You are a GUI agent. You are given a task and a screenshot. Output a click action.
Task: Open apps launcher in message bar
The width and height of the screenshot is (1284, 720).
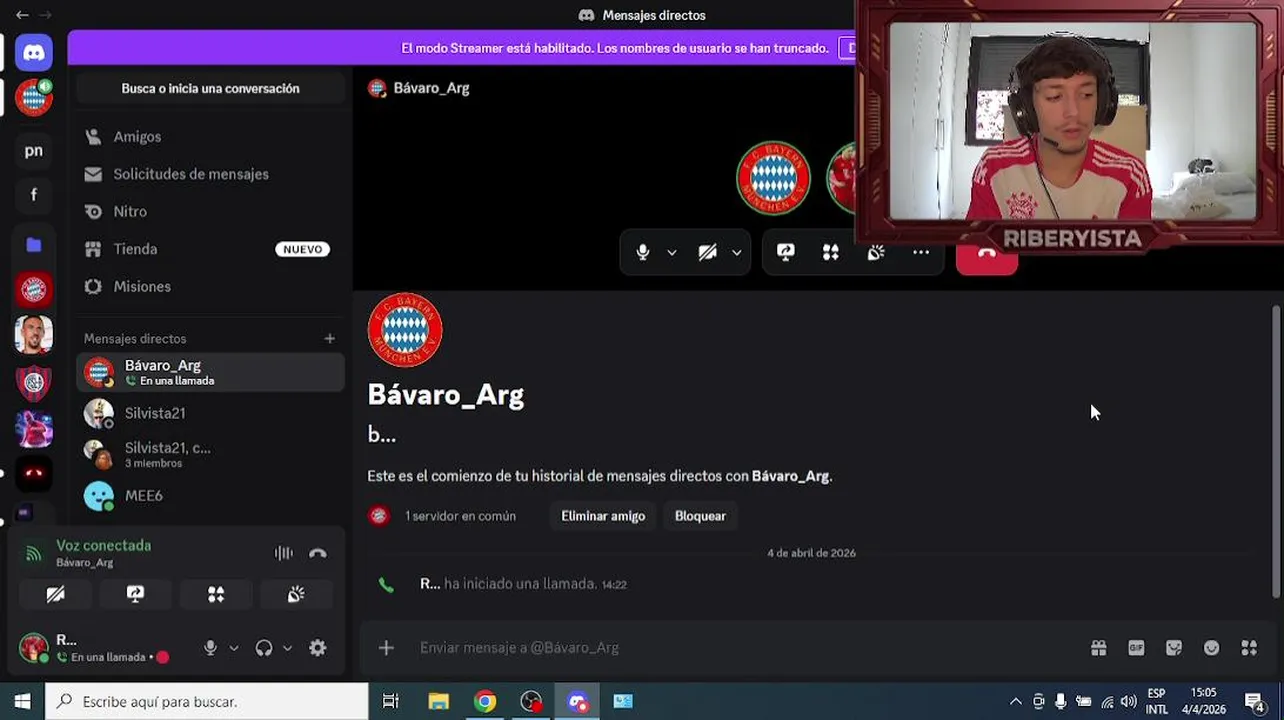[x=1249, y=648]
